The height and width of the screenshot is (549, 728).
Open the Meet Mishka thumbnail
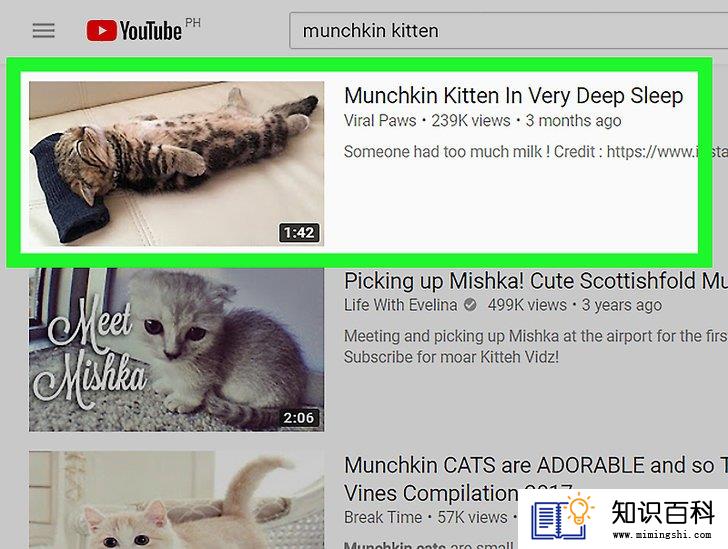(x=176, y=350)
